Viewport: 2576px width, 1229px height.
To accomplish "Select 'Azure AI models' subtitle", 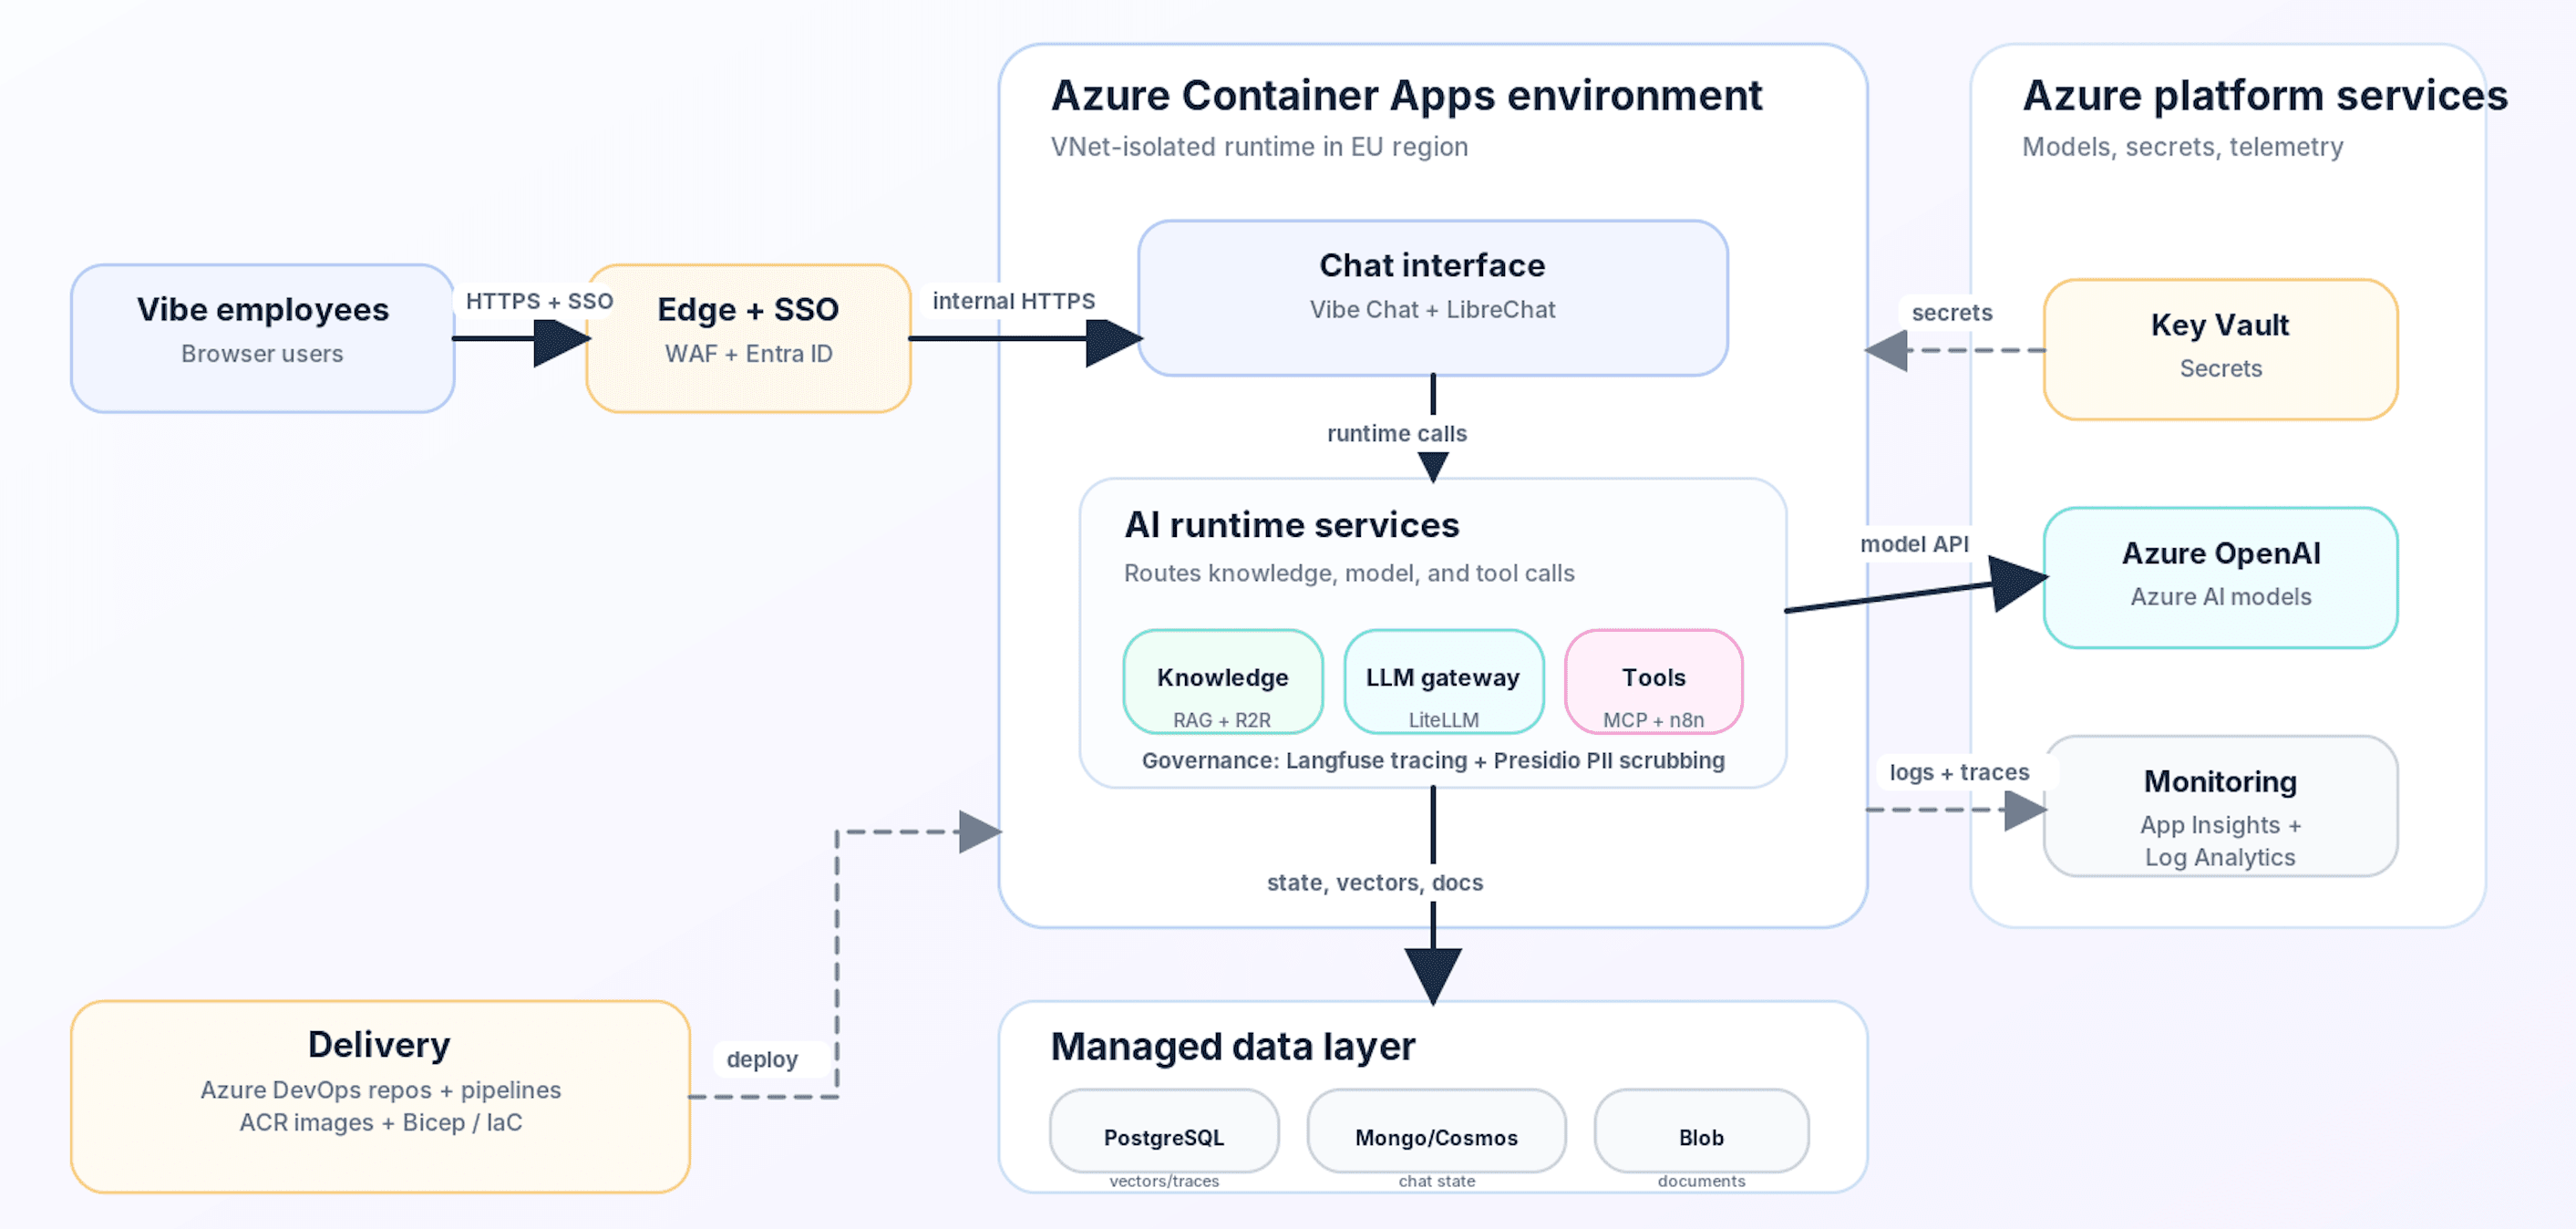I will tap(2220, 597).
